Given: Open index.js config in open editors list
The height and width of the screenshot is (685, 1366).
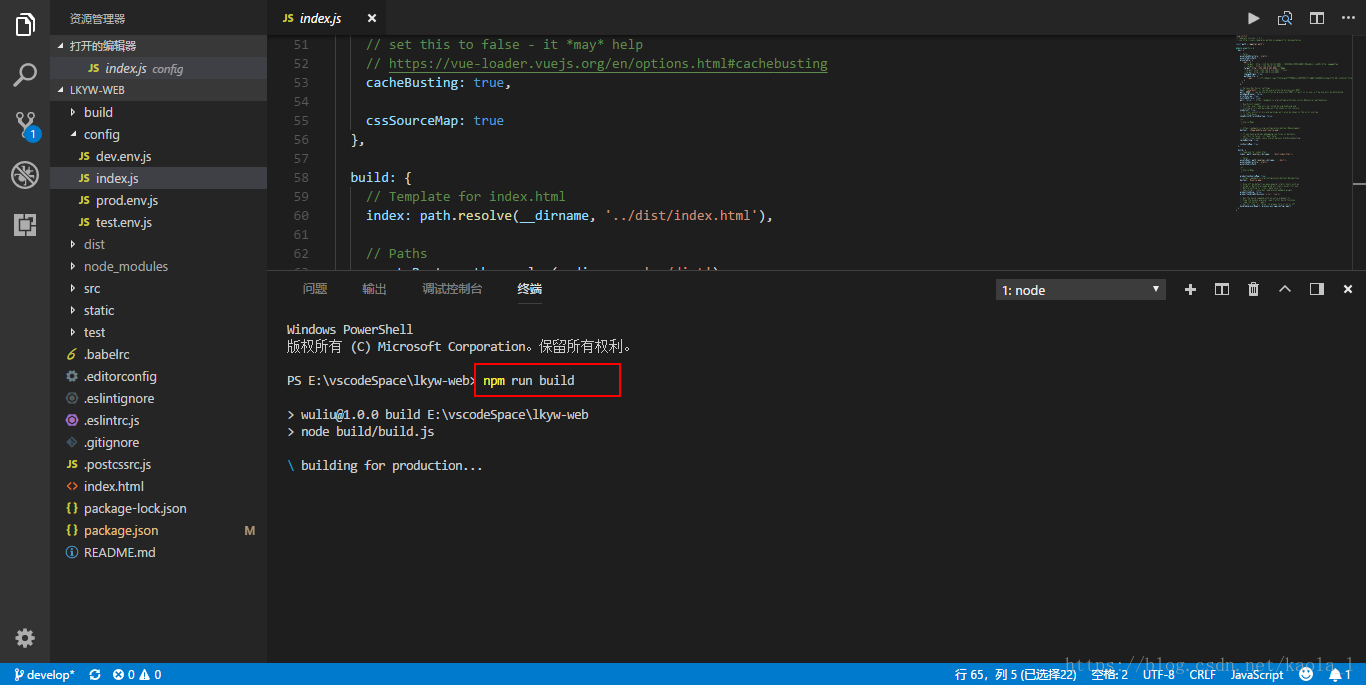Looking at the screenshot, I should click(158, 68).
